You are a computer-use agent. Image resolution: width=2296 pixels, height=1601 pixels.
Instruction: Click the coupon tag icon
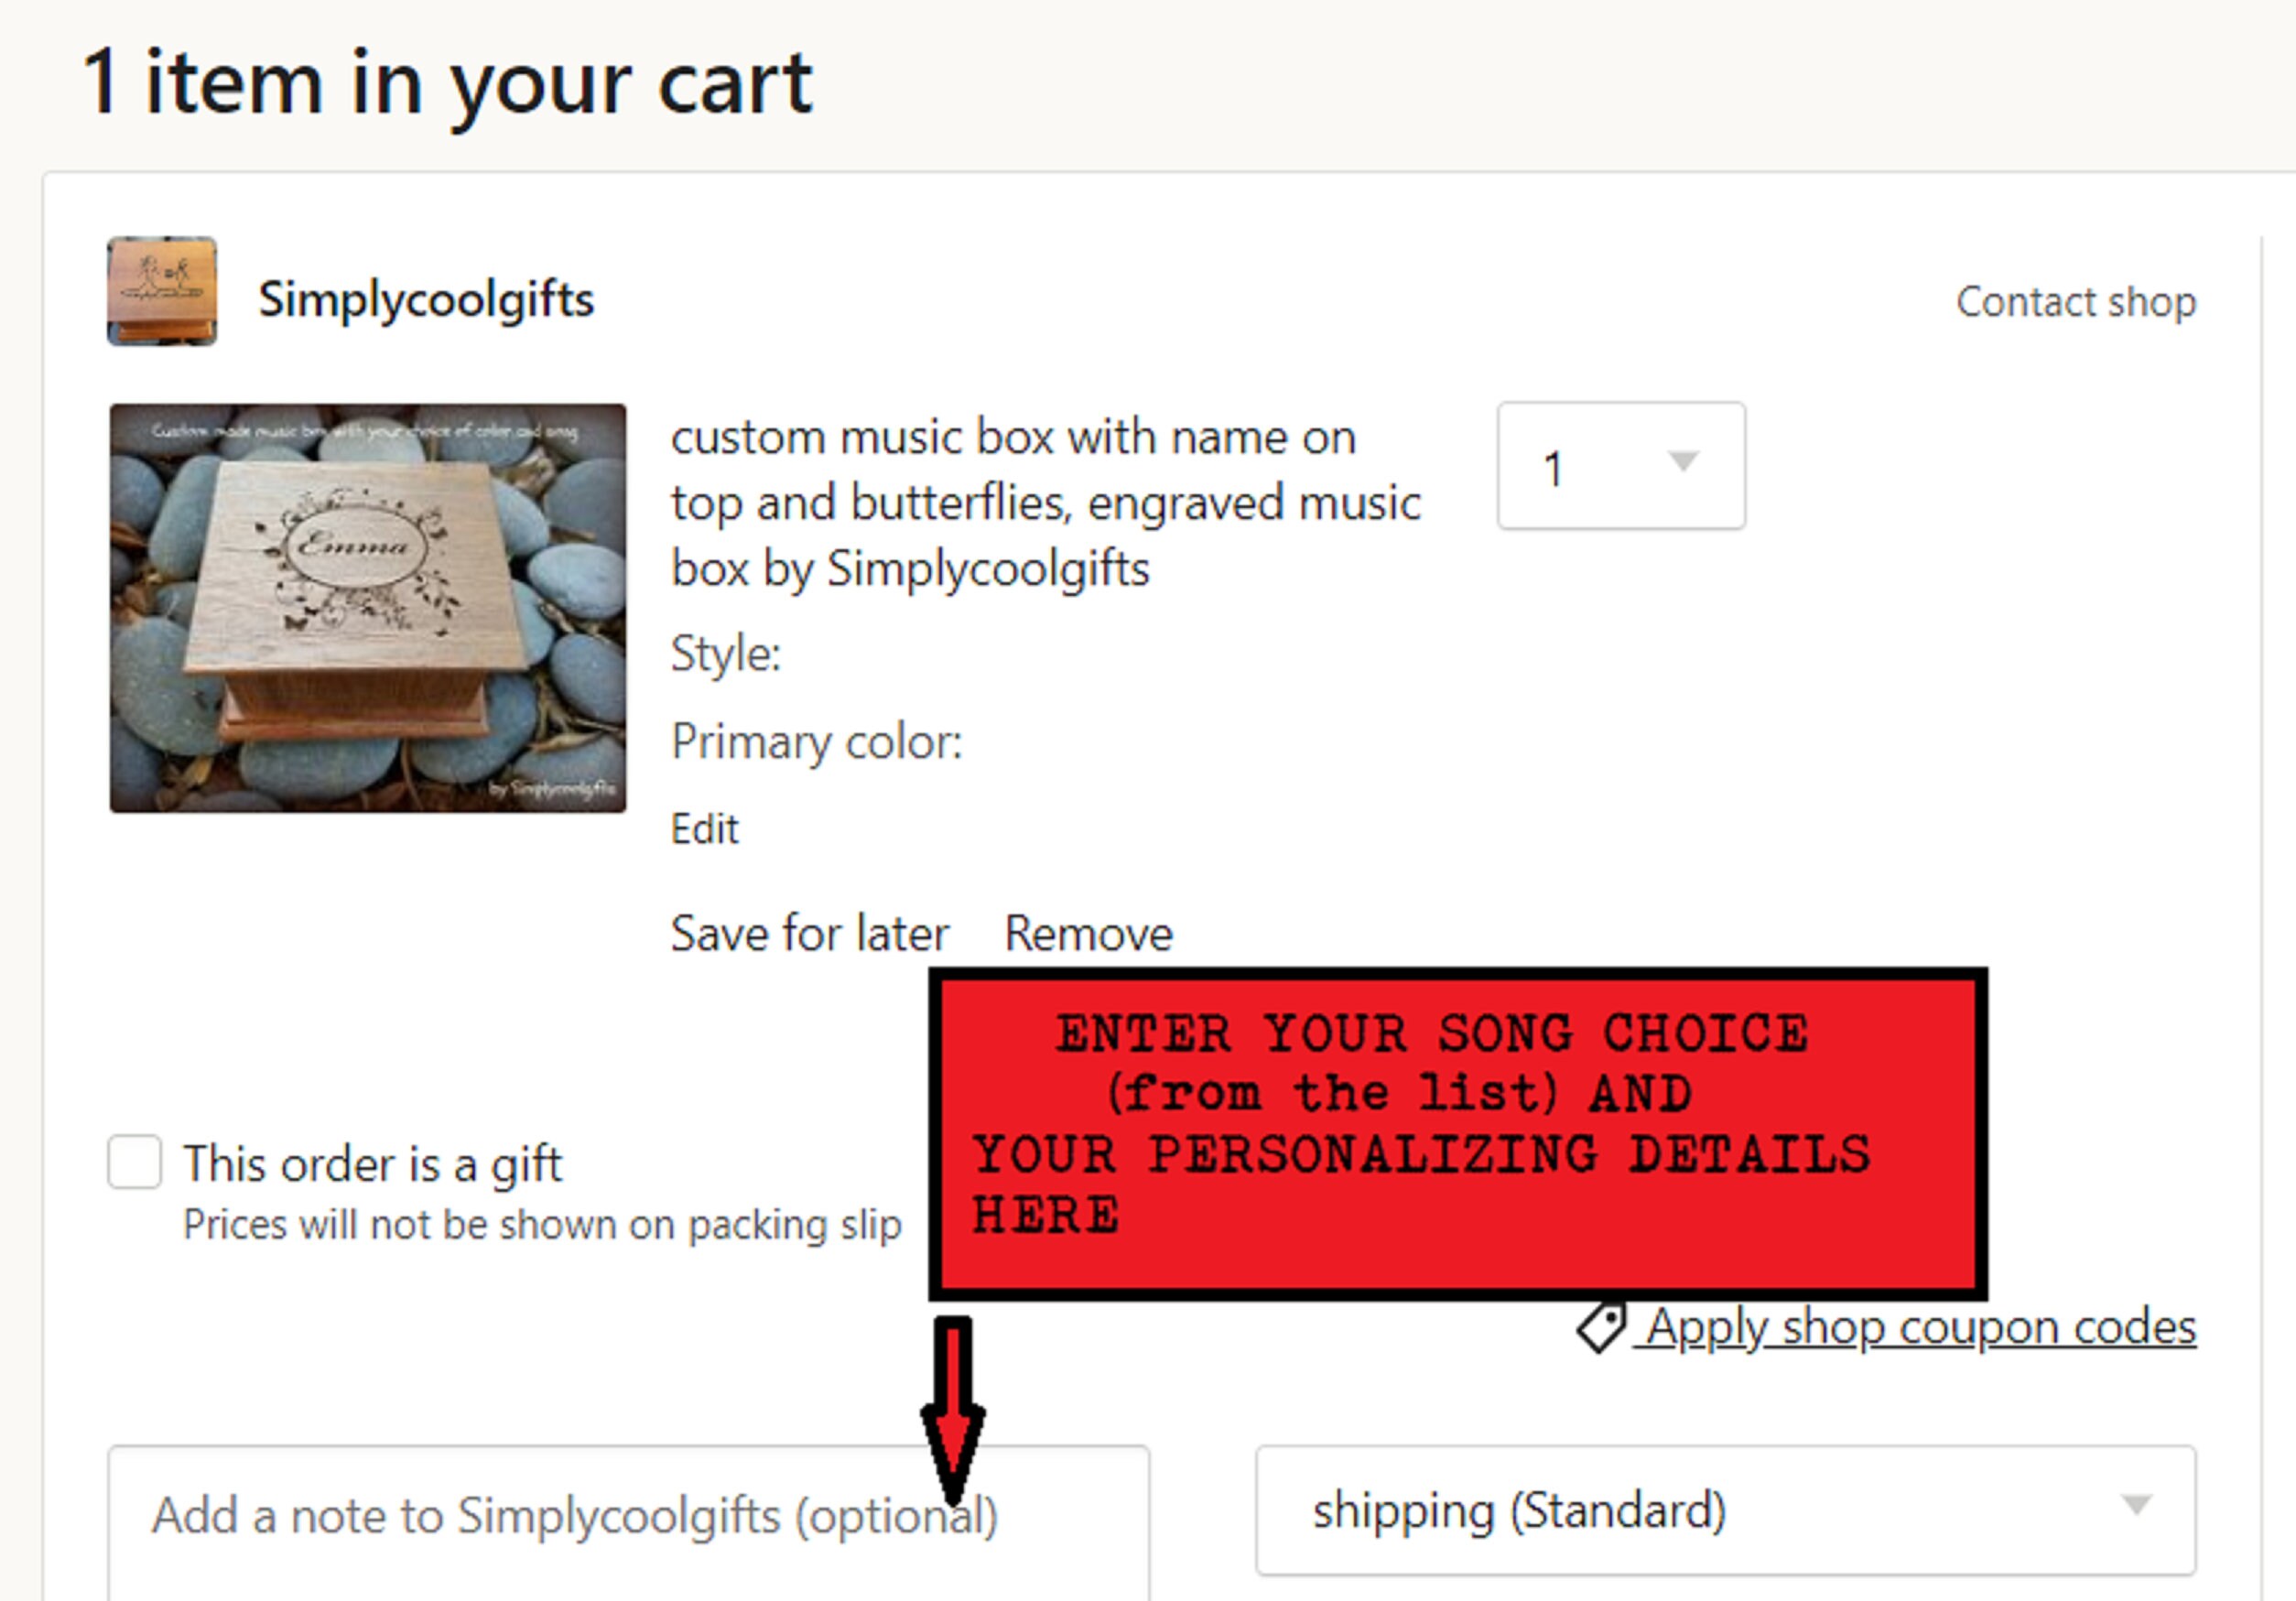pyautogui.click(x=1602, y=1328)
